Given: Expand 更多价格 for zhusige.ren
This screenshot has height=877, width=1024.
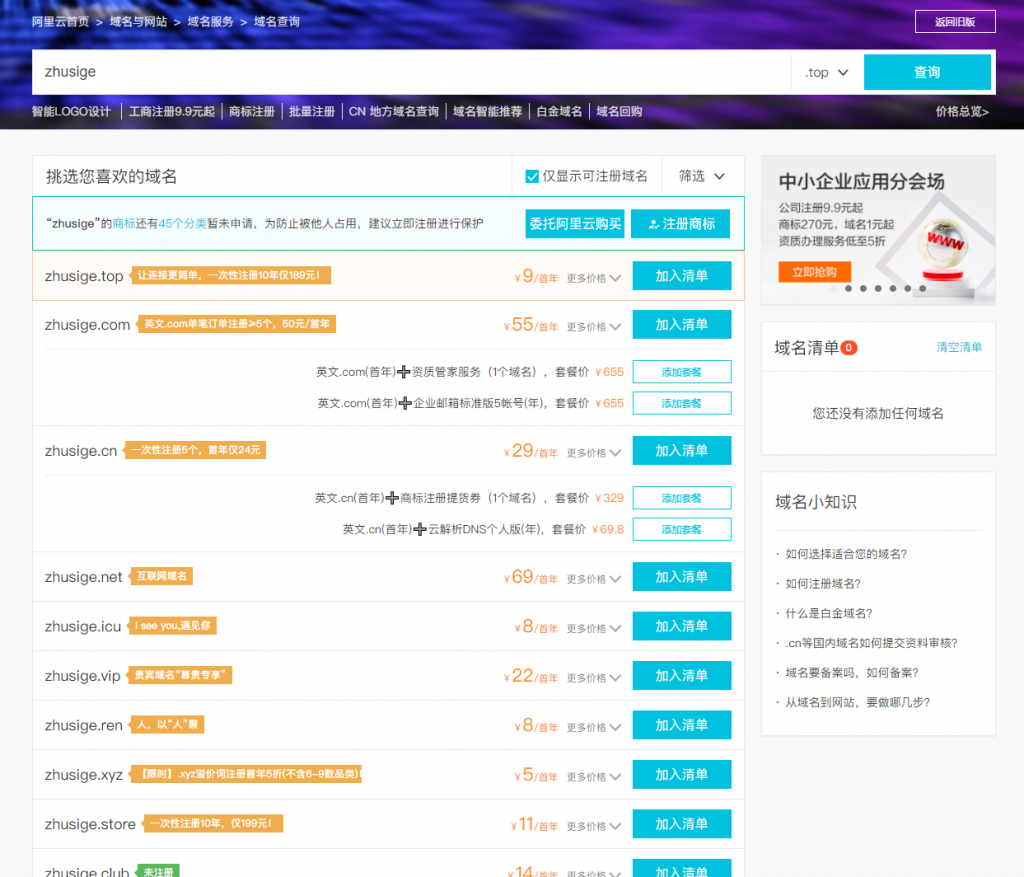Looking at the screenshot, I should click(594, 727).
